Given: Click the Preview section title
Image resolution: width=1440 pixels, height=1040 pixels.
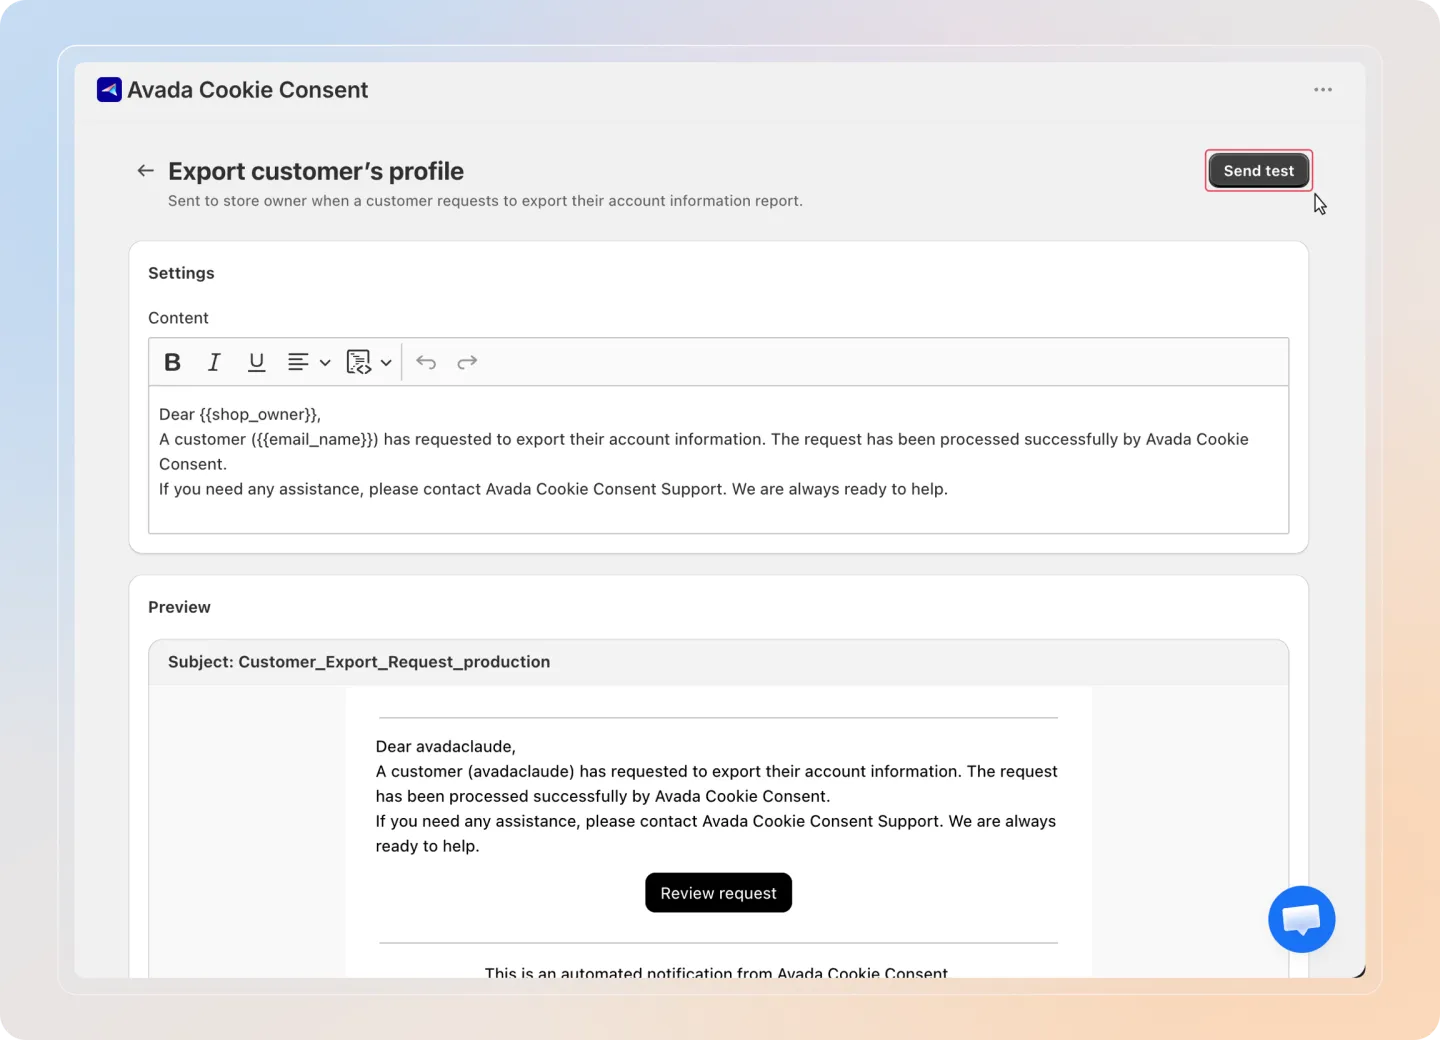Looking at the screenshot, I should [x=179, y=607].
